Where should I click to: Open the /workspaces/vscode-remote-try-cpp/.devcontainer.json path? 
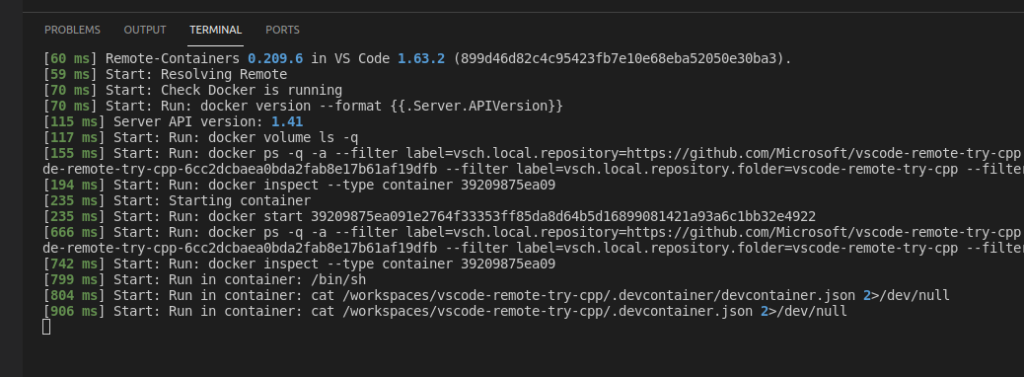point(543,312)
